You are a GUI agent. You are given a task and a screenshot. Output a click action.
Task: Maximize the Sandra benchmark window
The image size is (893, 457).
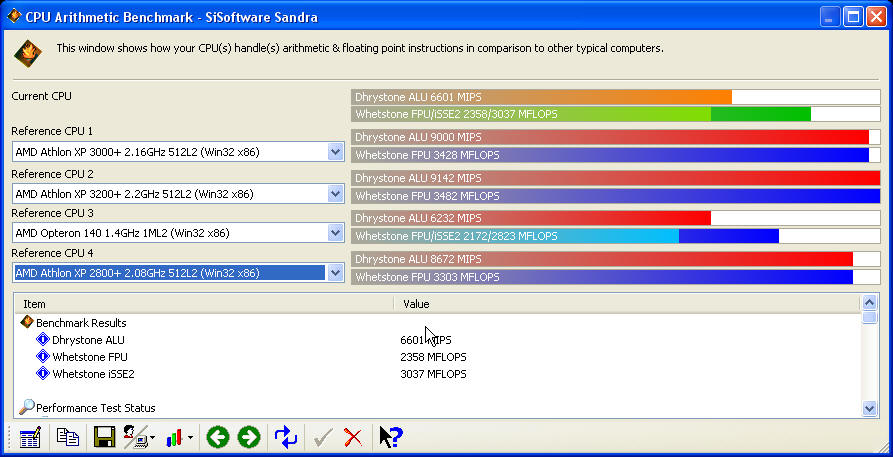[854, 17]
